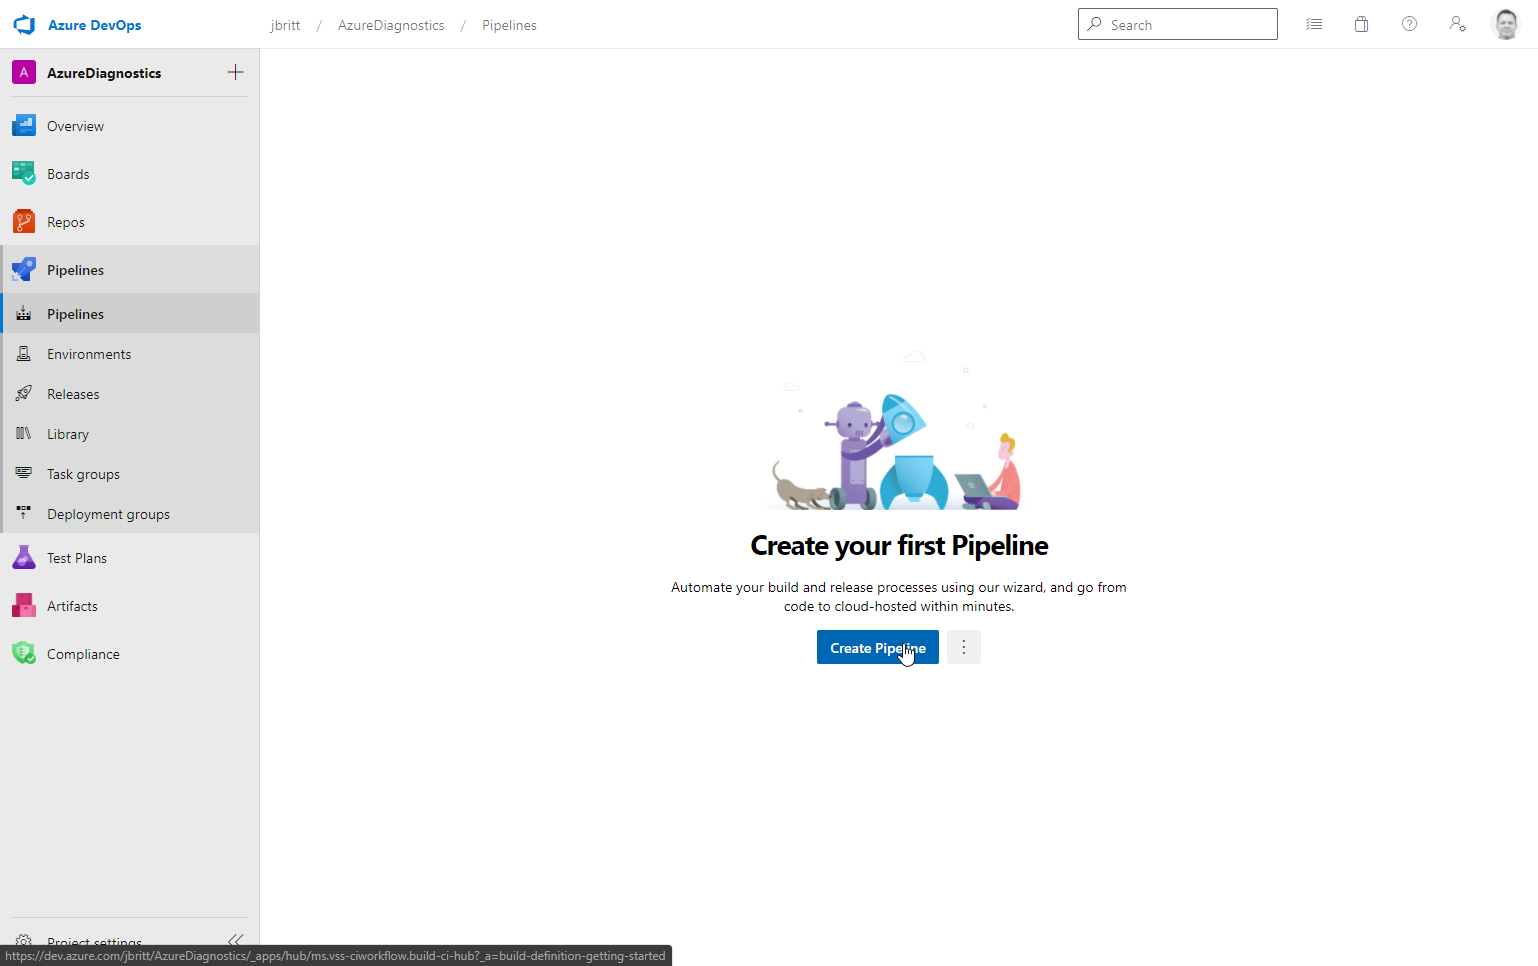The width and height of the screenshot is (1538, 966).
Task: Click the Artifacts package icon
Action: coord(24,605)
